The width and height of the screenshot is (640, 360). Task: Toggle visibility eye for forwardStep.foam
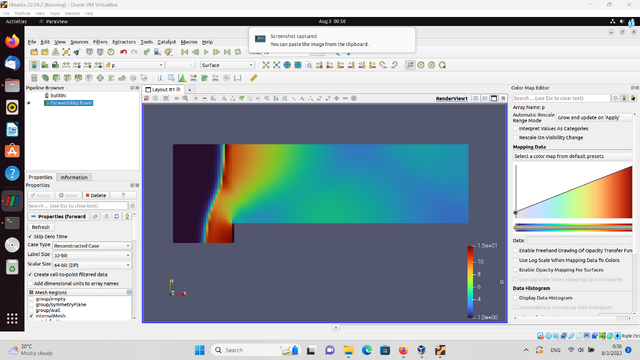point(29,103)
